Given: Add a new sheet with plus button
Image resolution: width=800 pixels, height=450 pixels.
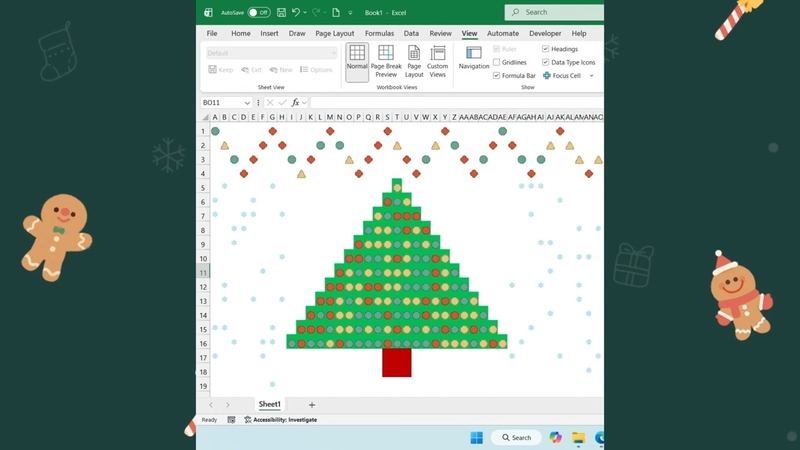Looking at the screenshot, I should pos(312,405).
